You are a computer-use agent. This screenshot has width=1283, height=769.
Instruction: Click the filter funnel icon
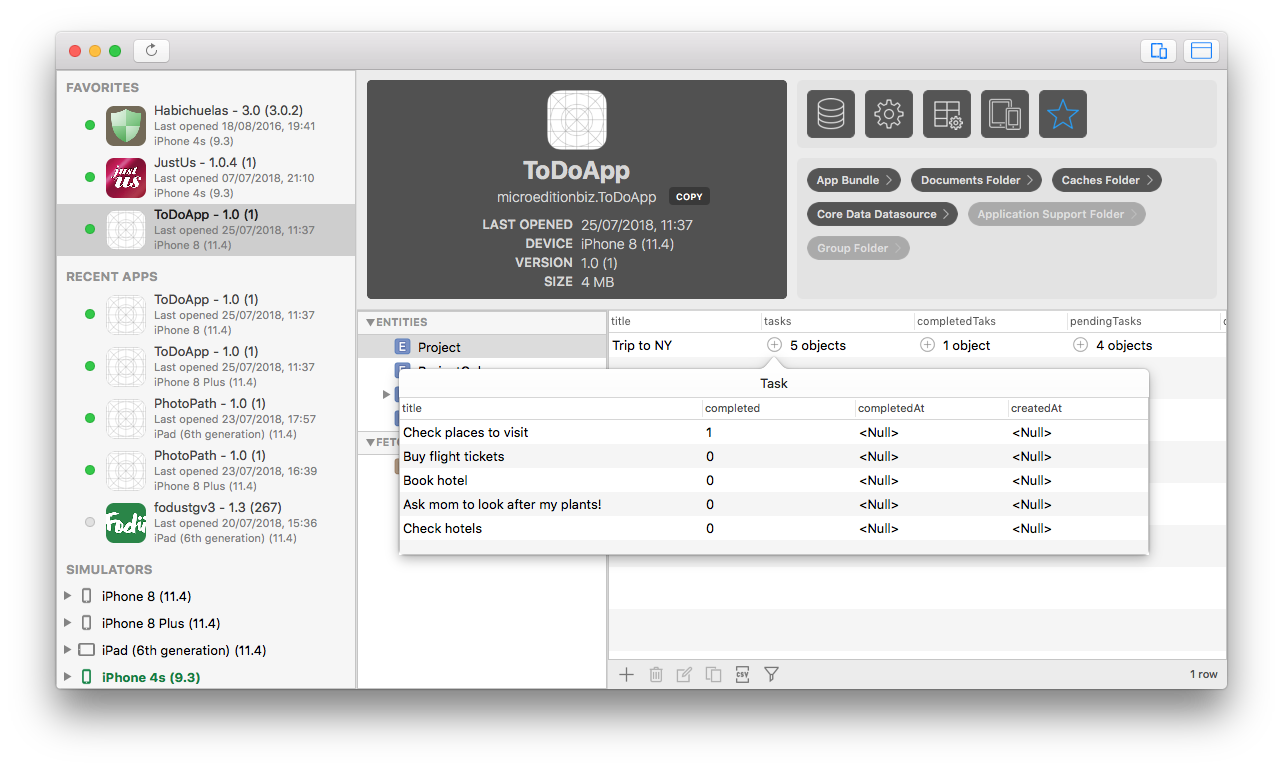click(x=771, y=675)
